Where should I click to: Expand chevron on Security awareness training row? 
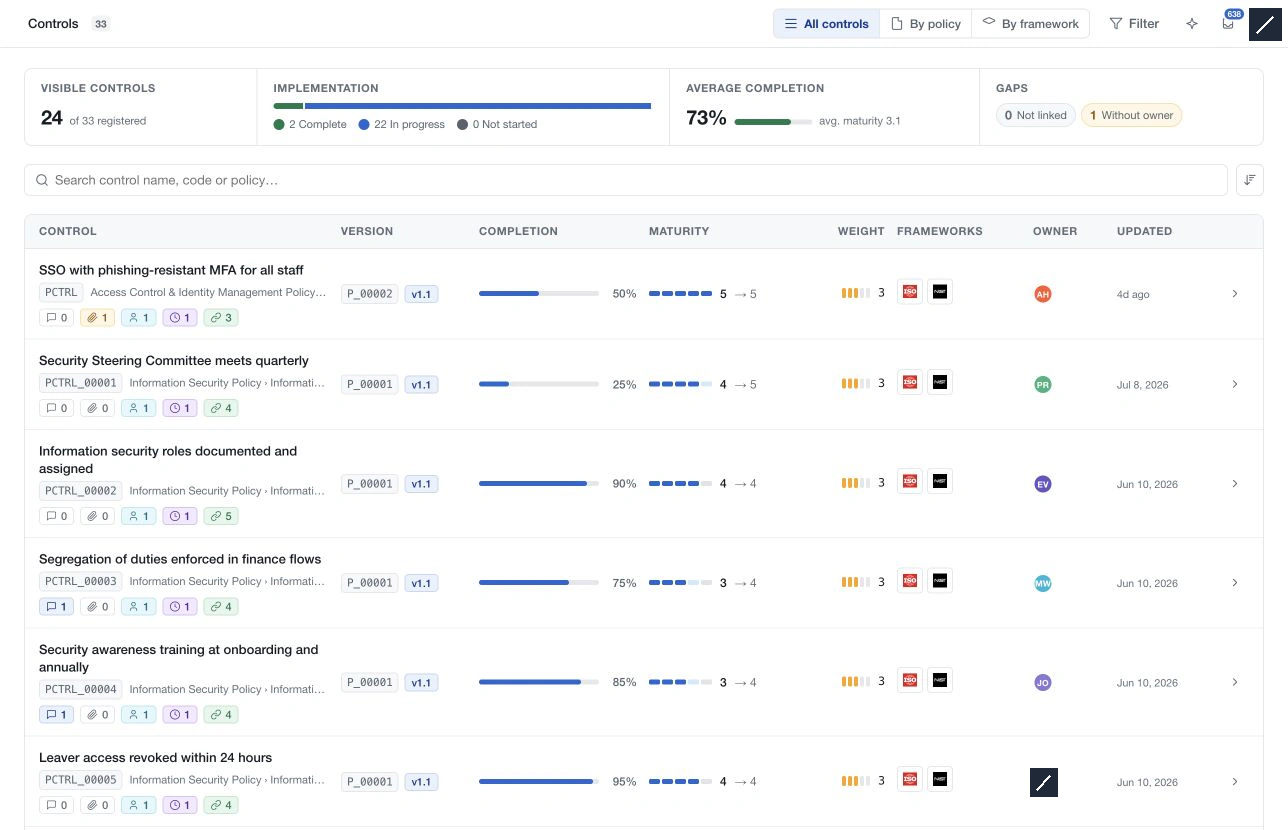[x=1235, y=682]
